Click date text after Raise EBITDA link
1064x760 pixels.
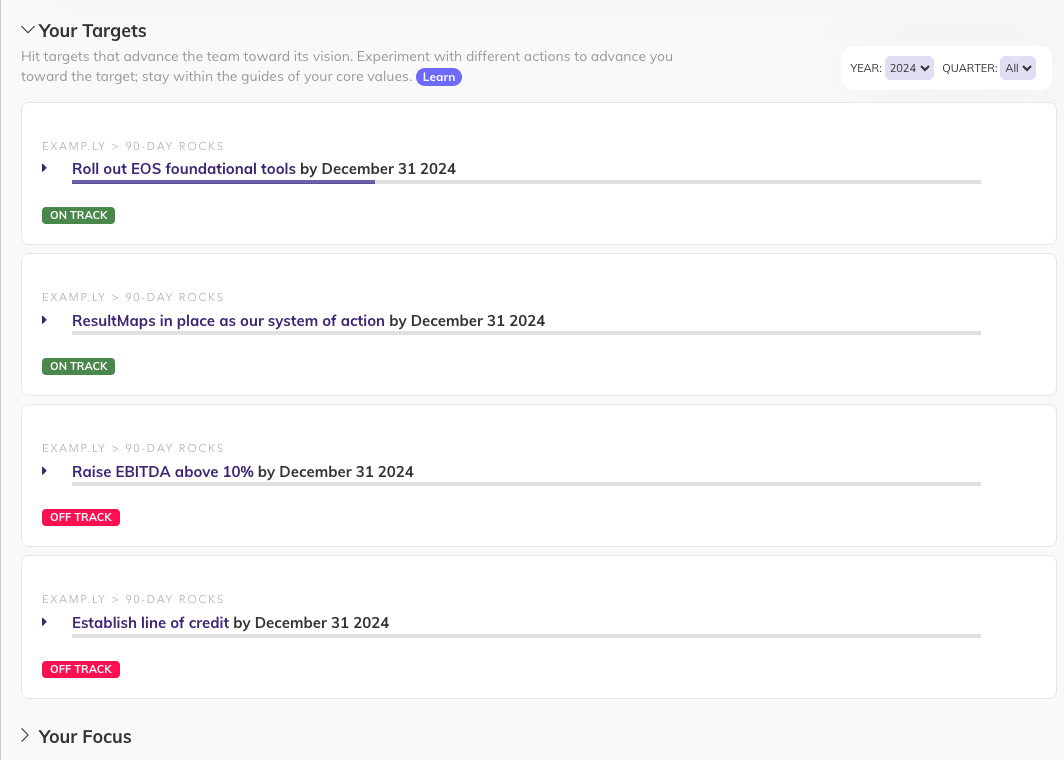pos(336,472)
